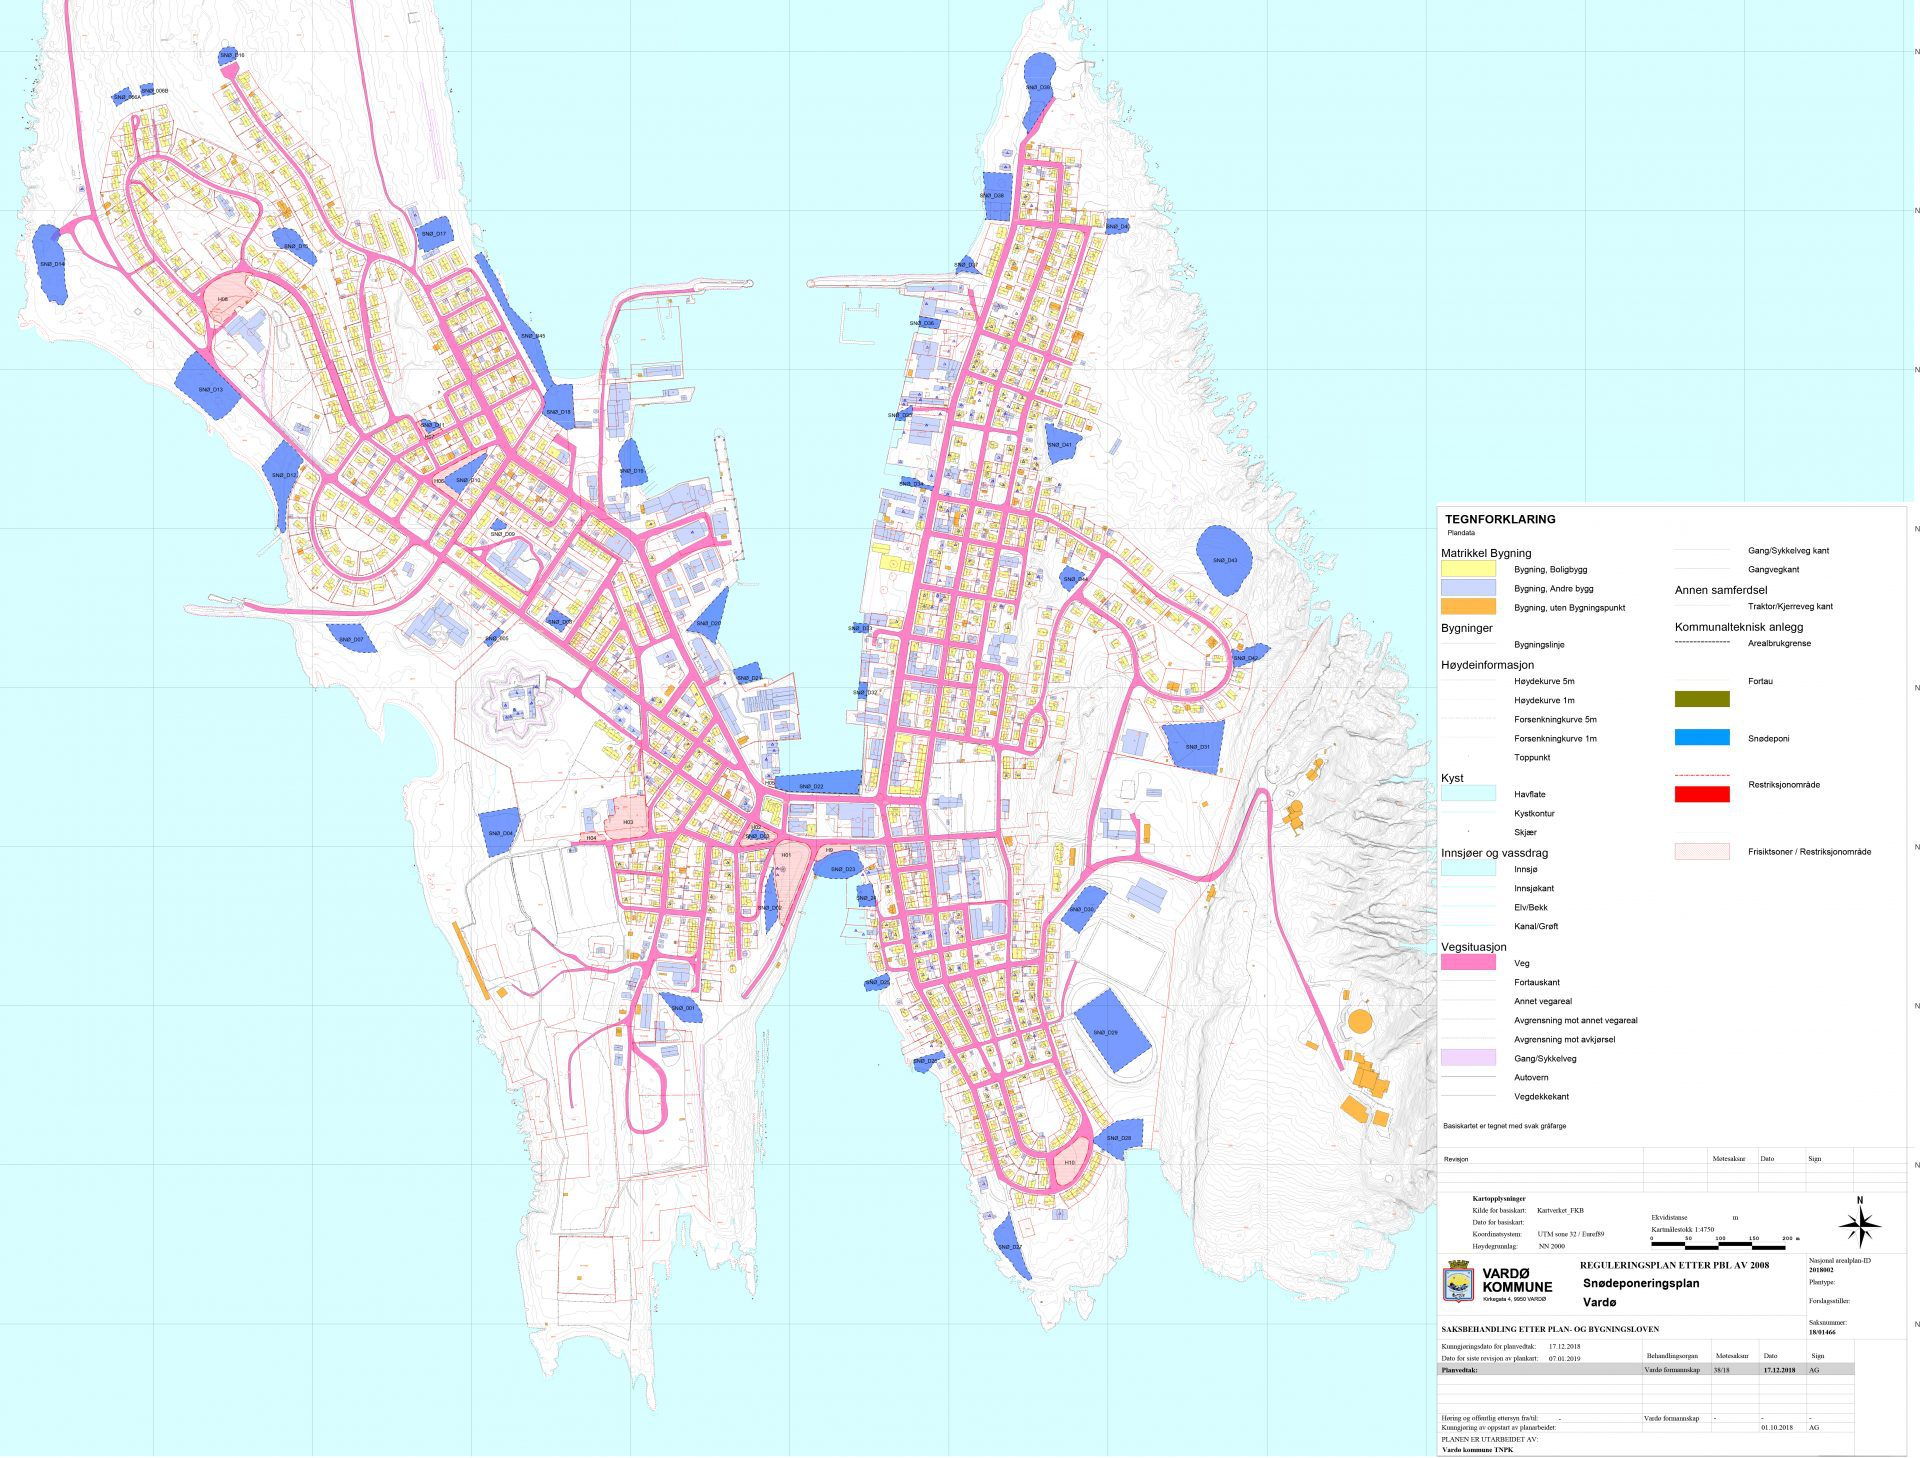Click snow deposit area SNØ_D43 on map

click(1223, 560)
